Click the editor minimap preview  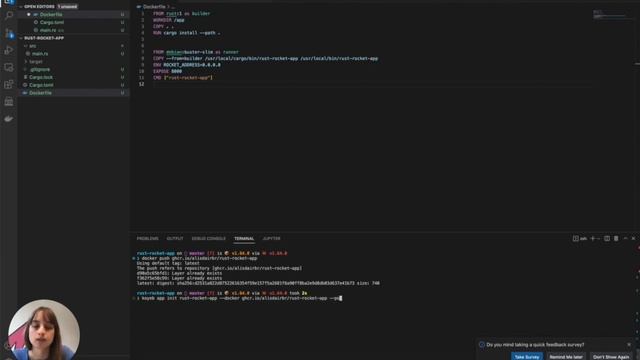[611, 14]
